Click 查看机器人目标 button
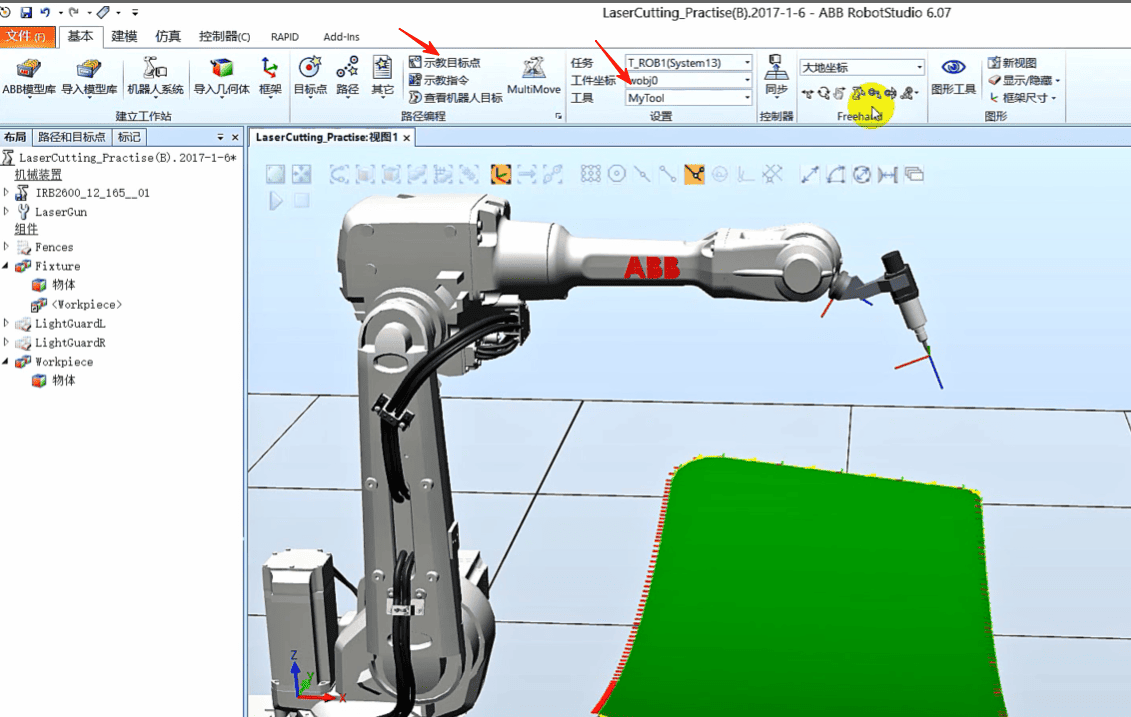The image size is (1131, 717). tap(456, 97)
